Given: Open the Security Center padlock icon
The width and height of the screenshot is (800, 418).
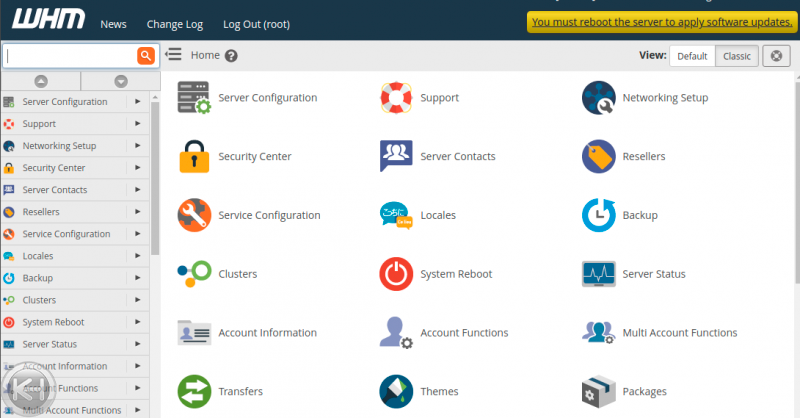Looking at the screenshot, I should click(194, 156).
